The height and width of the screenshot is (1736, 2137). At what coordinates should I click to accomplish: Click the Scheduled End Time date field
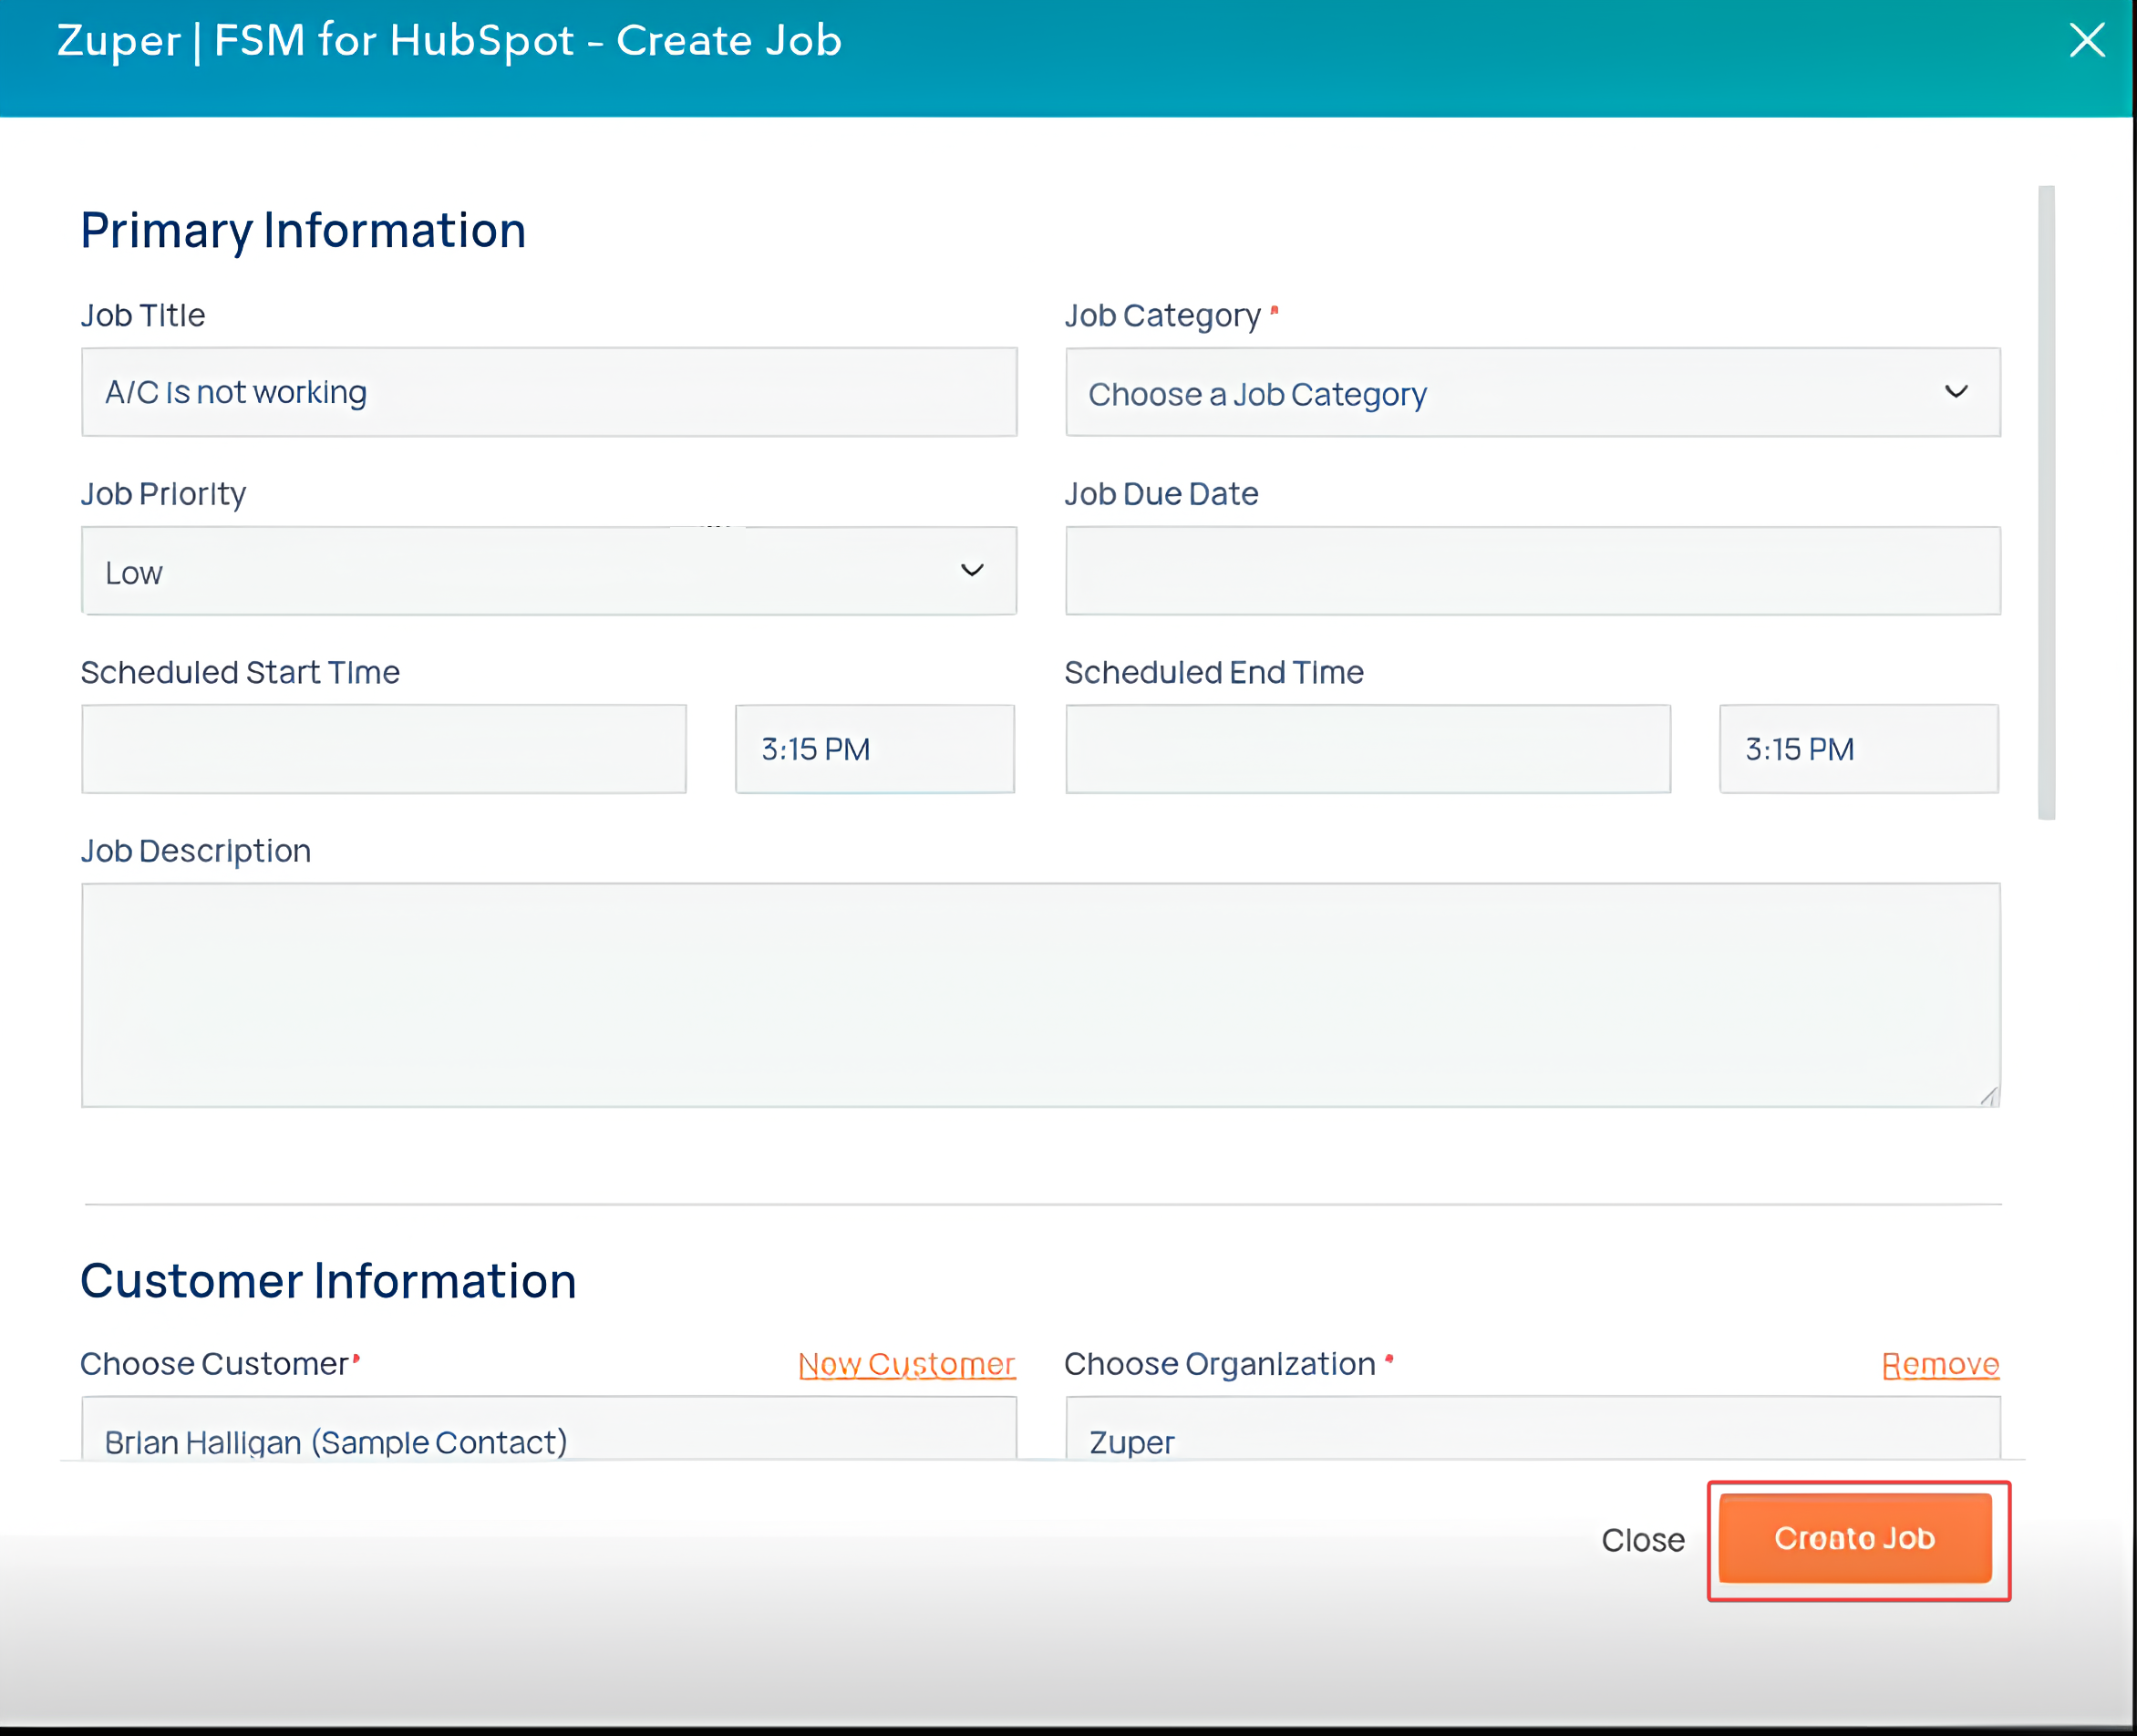[1368, 749]
